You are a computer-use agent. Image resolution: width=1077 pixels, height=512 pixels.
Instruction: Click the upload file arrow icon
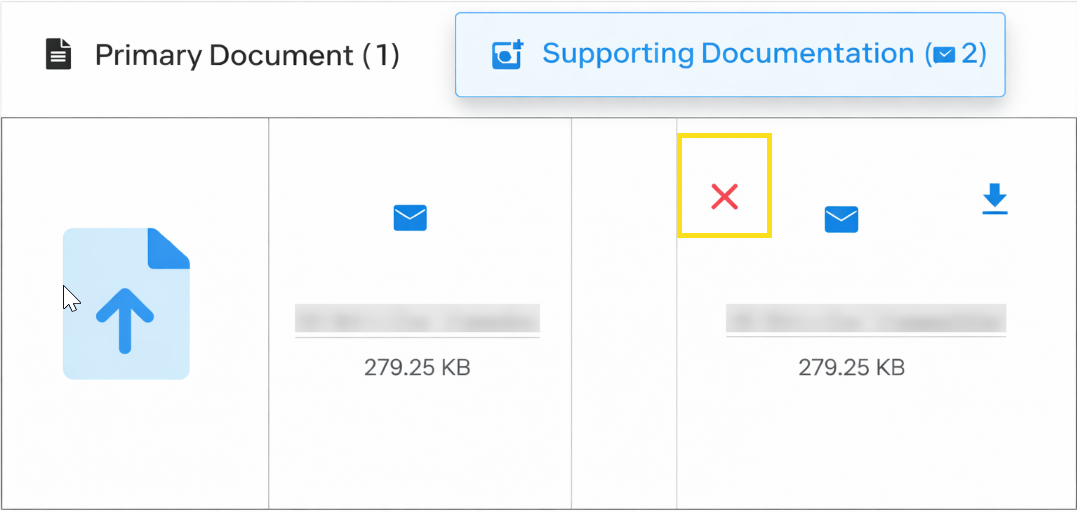[126, 319]
